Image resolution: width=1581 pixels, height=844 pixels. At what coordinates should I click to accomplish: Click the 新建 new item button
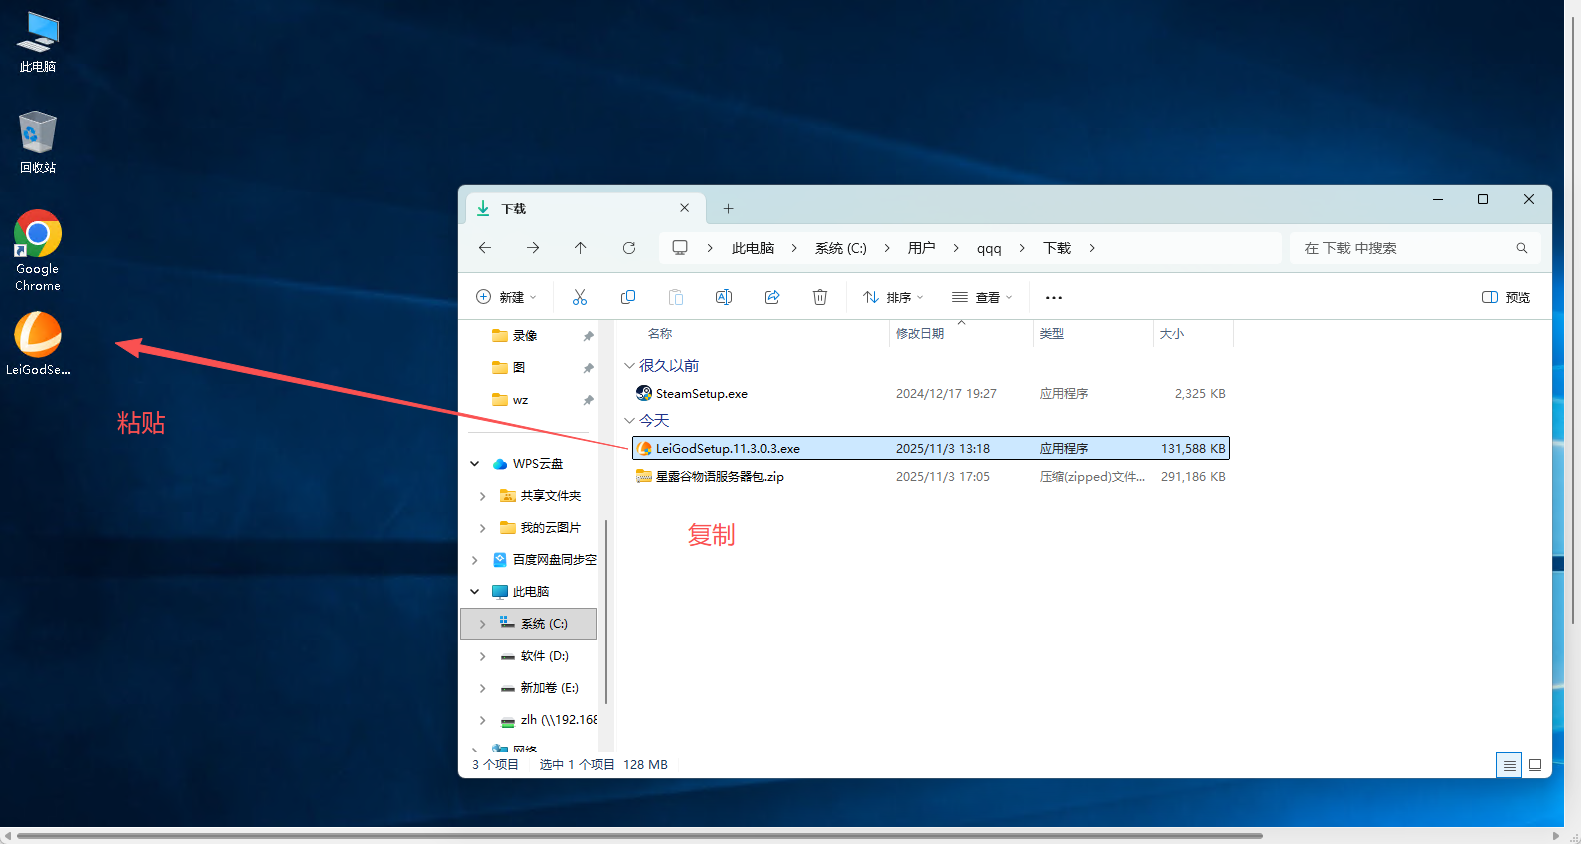[x=506, y=297]
